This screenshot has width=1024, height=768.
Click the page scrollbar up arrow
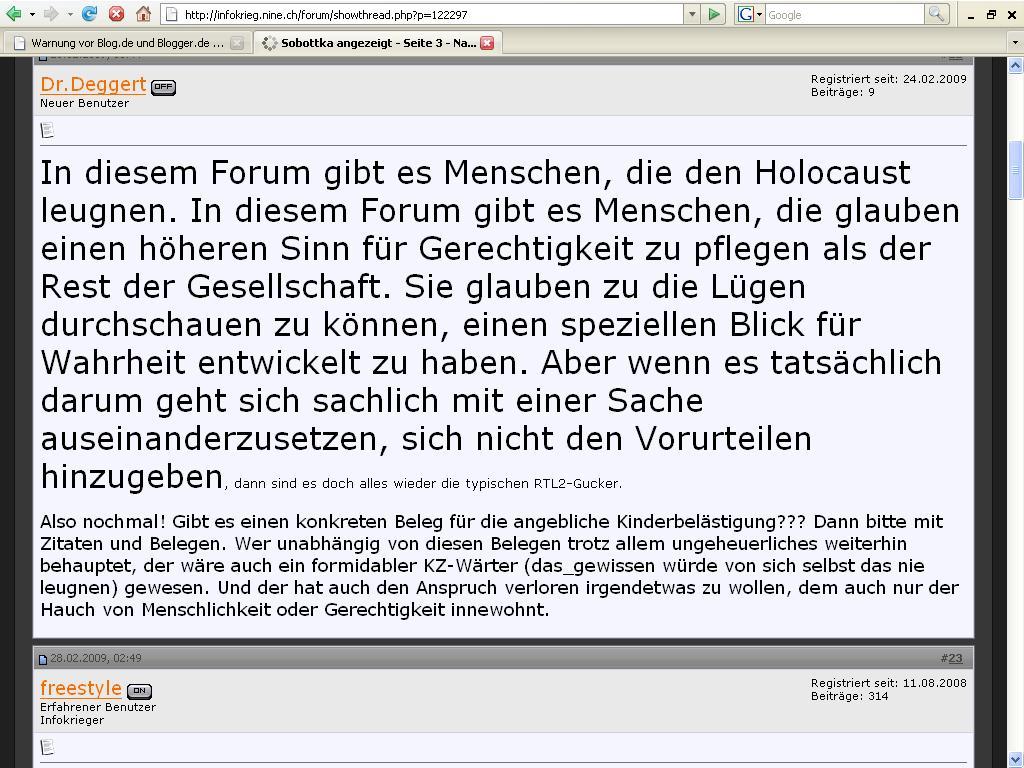tap(1015, 65)
